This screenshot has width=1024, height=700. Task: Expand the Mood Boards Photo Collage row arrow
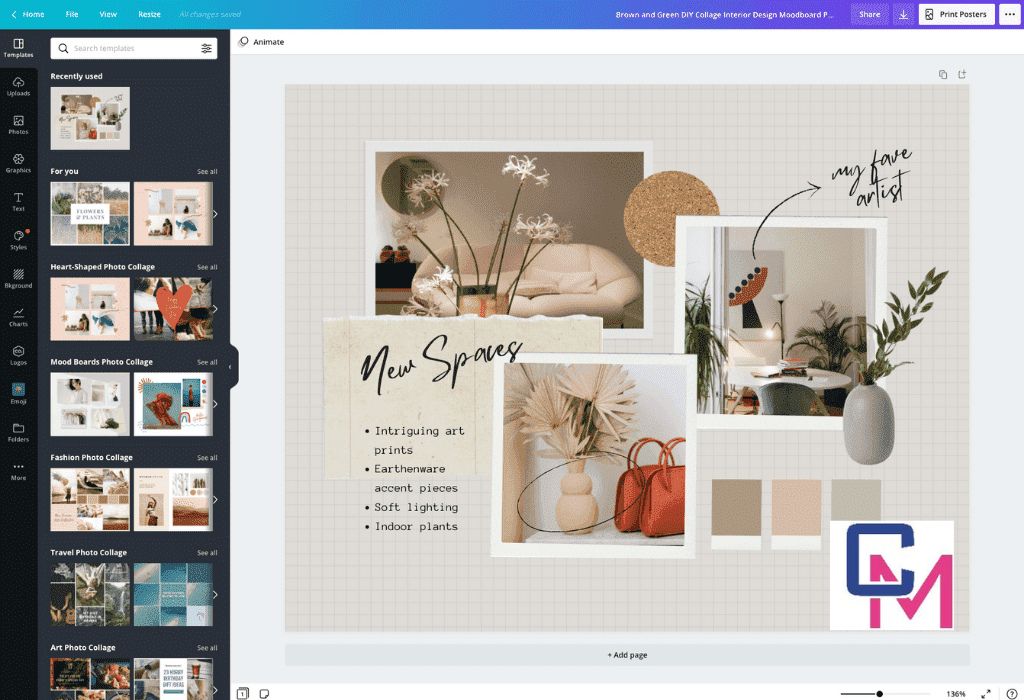tap(214, 404)
